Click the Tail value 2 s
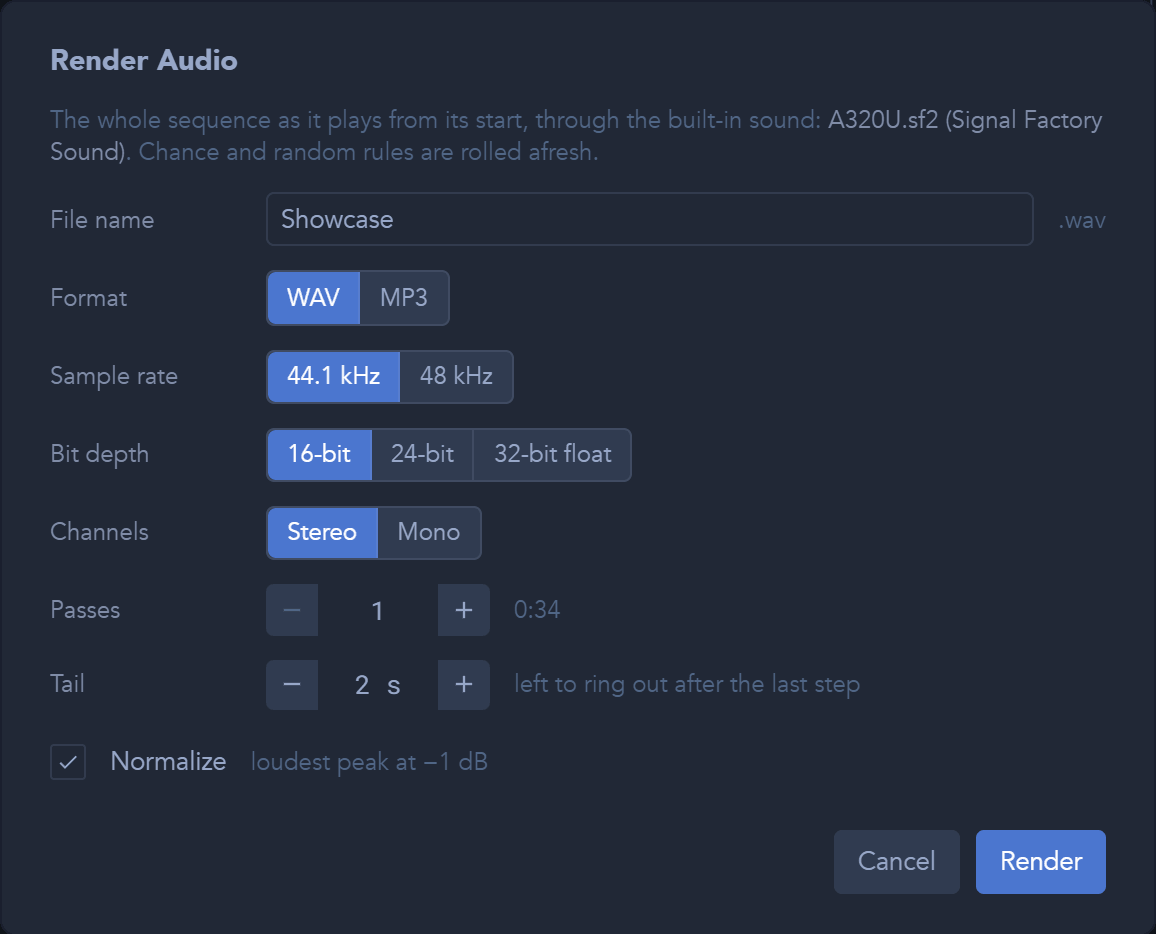 click(x=377, y=685)
